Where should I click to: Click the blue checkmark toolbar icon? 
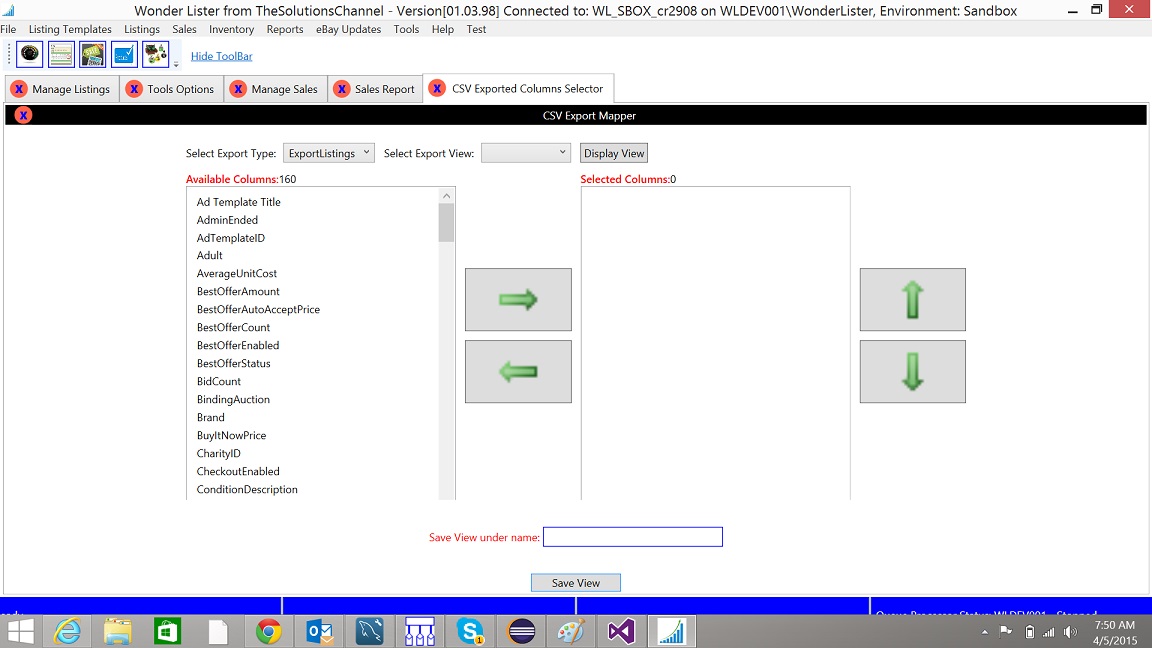pyautogui.click(x=124, y=54)
